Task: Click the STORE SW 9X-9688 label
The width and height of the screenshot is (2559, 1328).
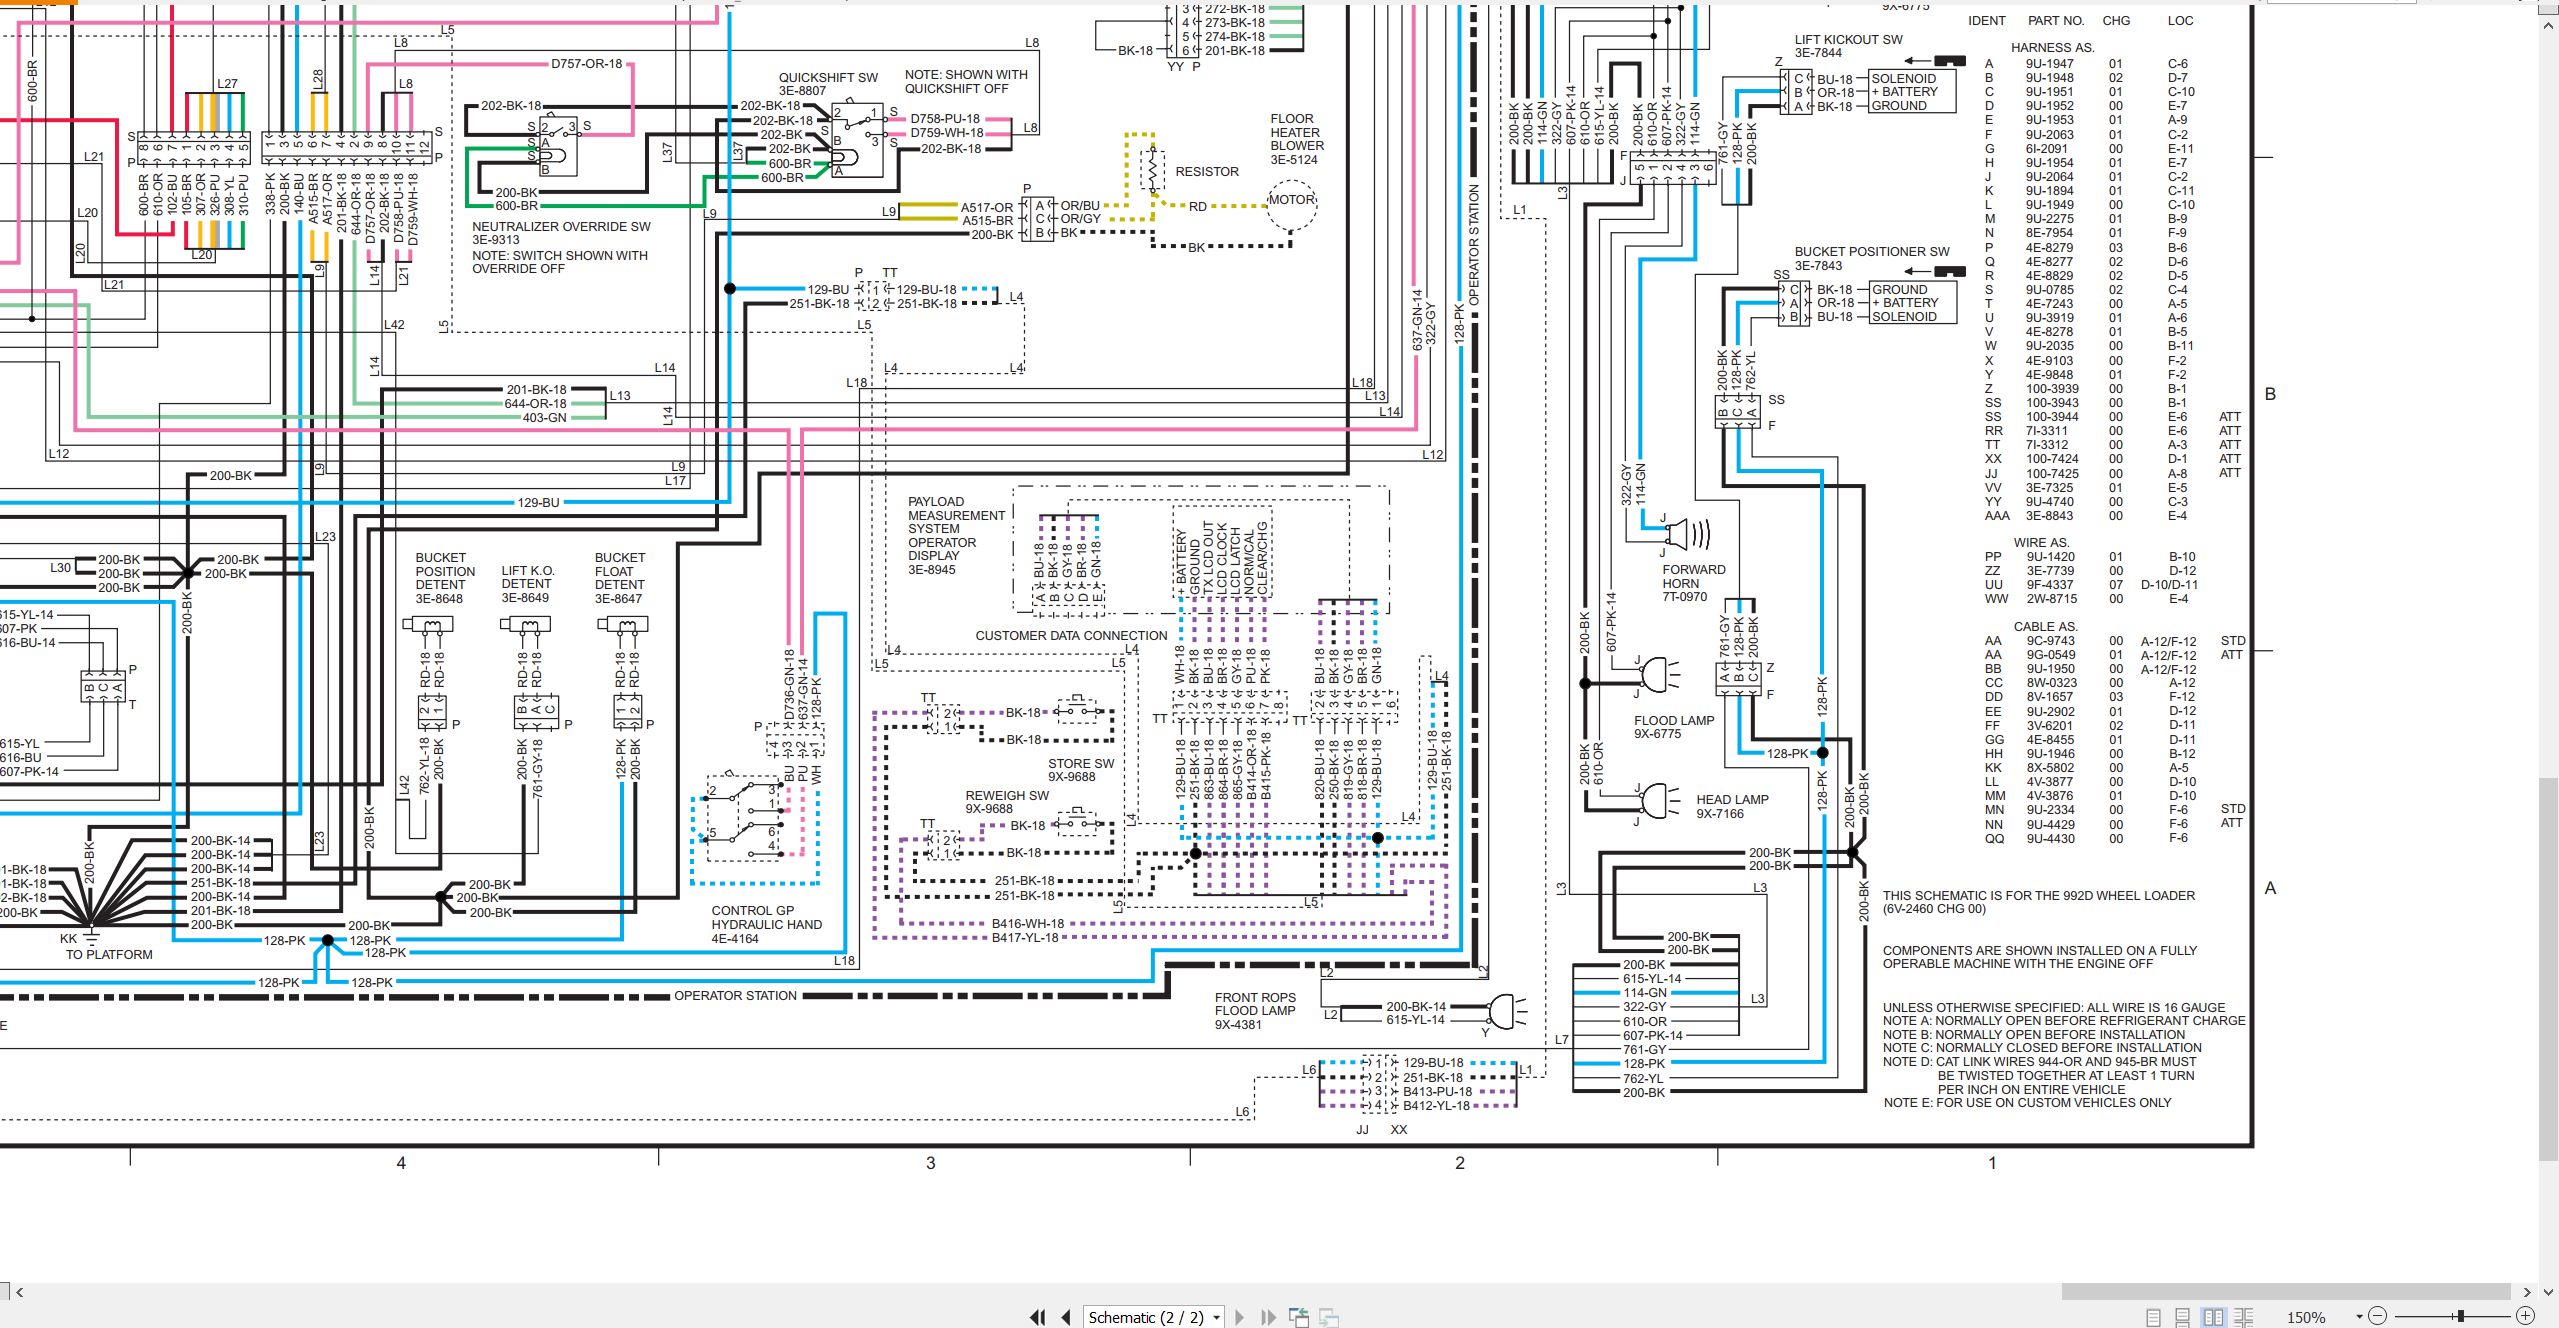Action: 1080,770
